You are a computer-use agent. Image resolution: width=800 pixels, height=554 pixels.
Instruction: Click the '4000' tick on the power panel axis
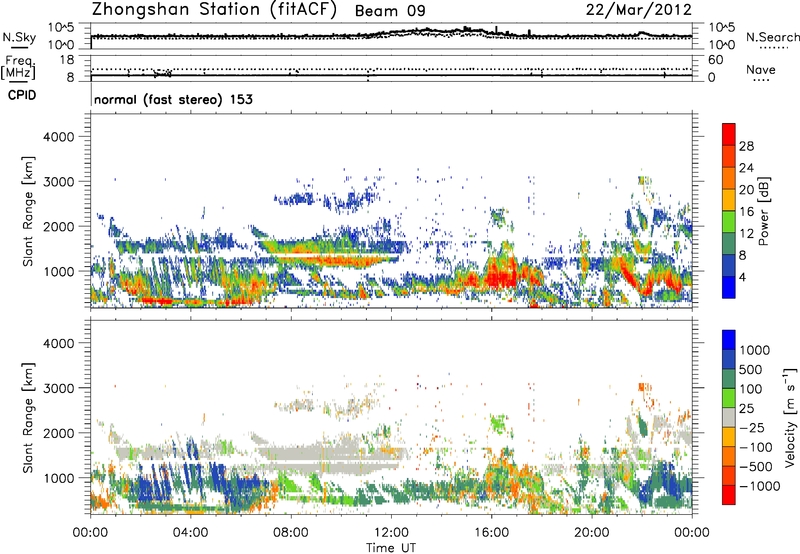[58, 137]
